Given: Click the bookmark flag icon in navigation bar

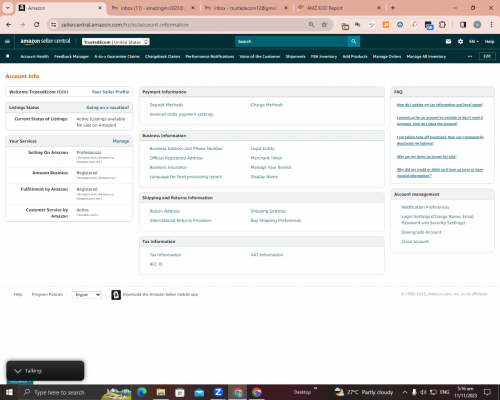Looking at the screenshot, I should click(8, 56).
